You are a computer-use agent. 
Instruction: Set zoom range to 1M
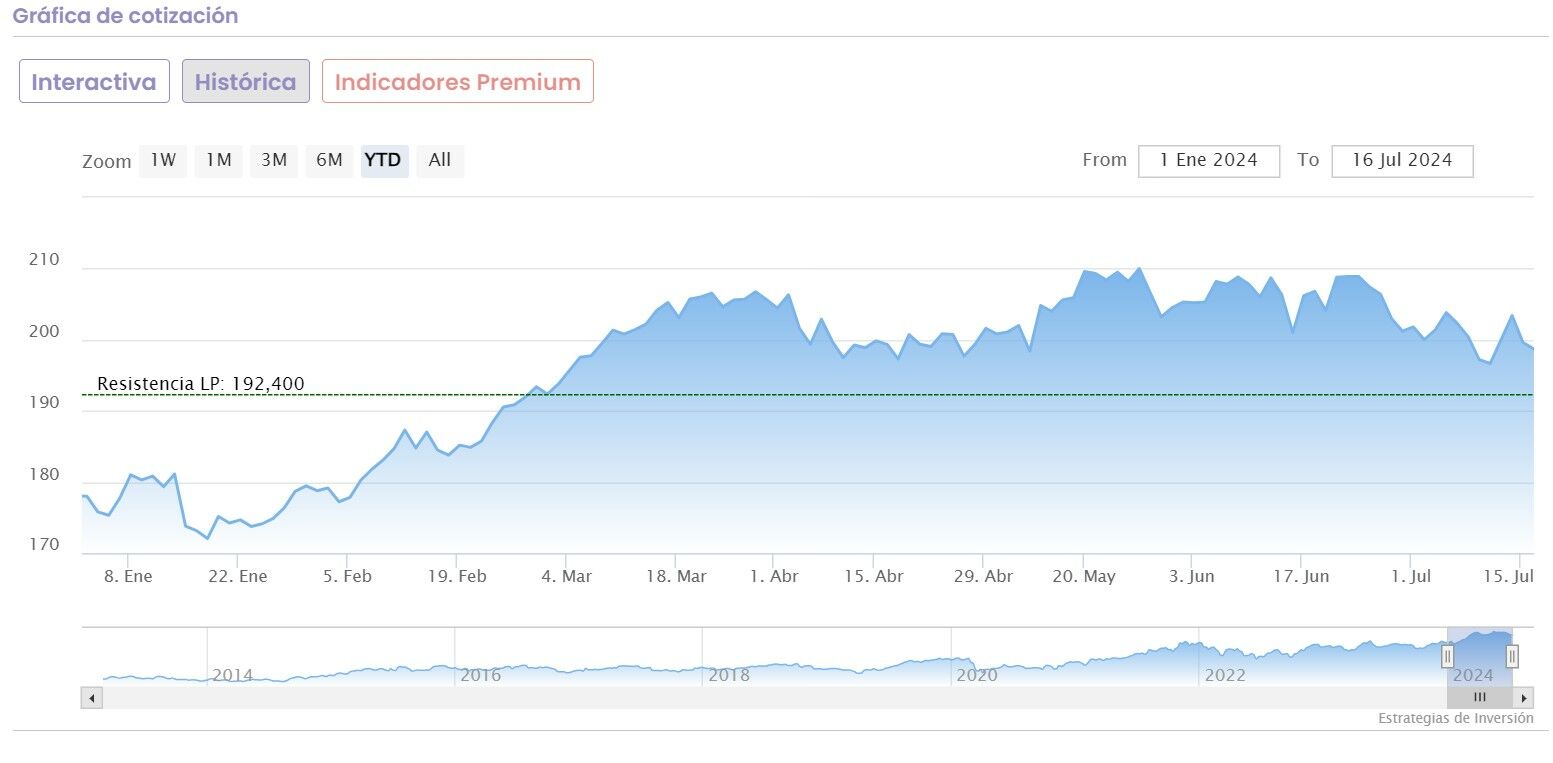[x=218, y=160]
